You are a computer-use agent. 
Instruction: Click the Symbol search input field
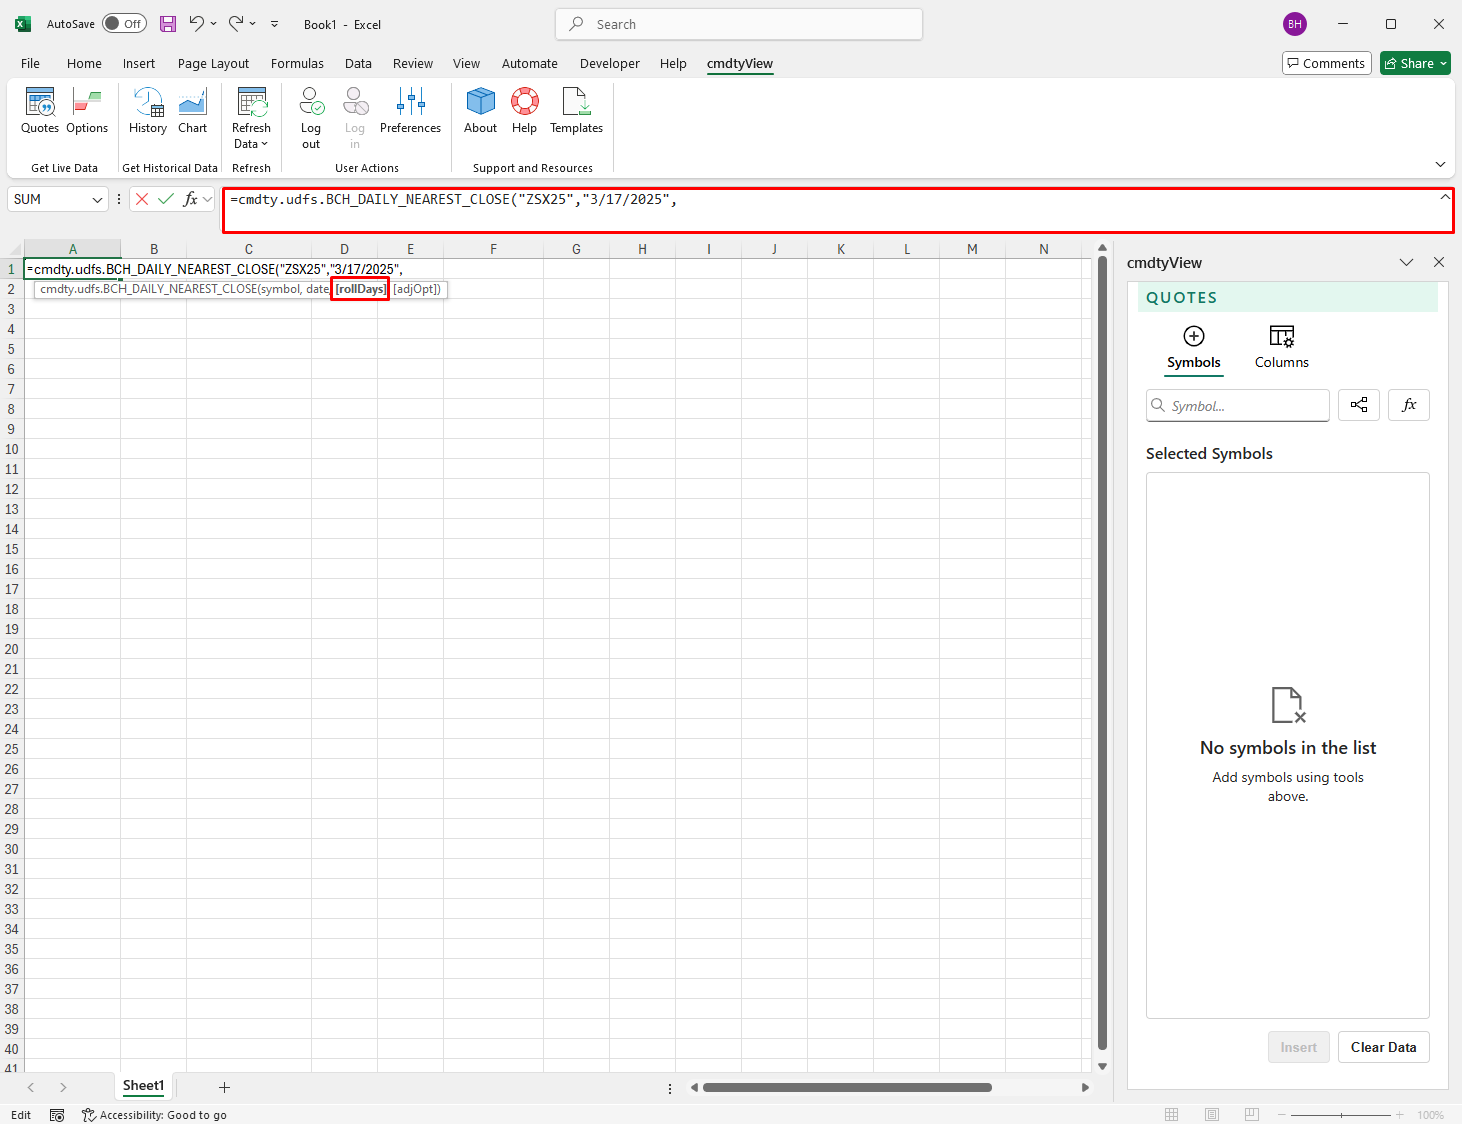(x=1238, y=405)
